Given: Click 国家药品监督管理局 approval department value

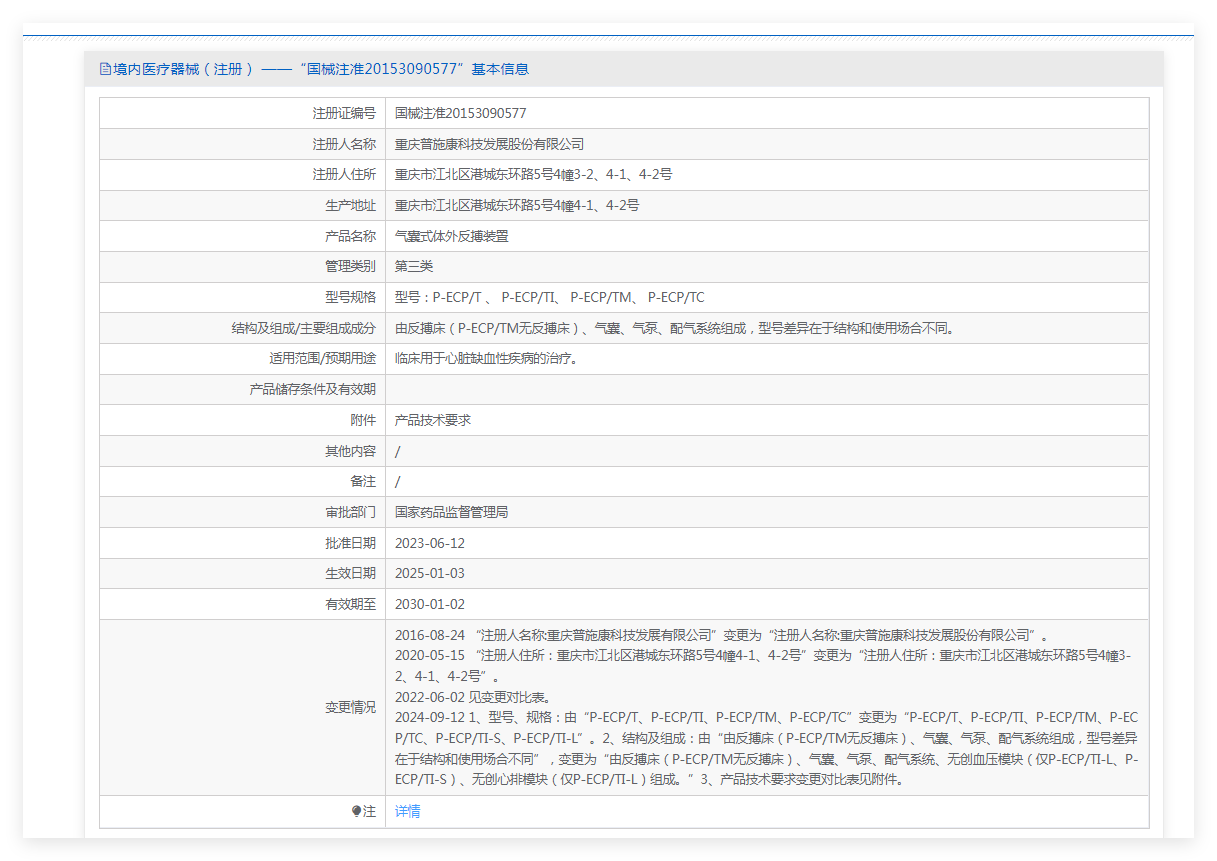Looking at the screenshot, I should (452, 513).
